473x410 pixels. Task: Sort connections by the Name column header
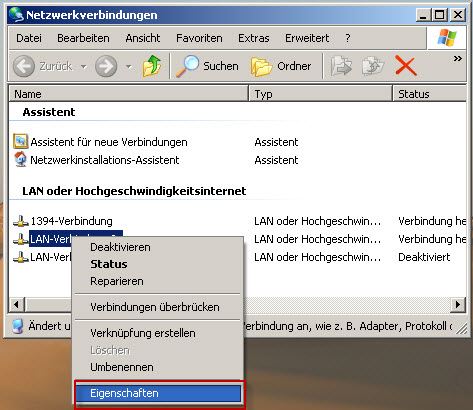coord(128,94)
